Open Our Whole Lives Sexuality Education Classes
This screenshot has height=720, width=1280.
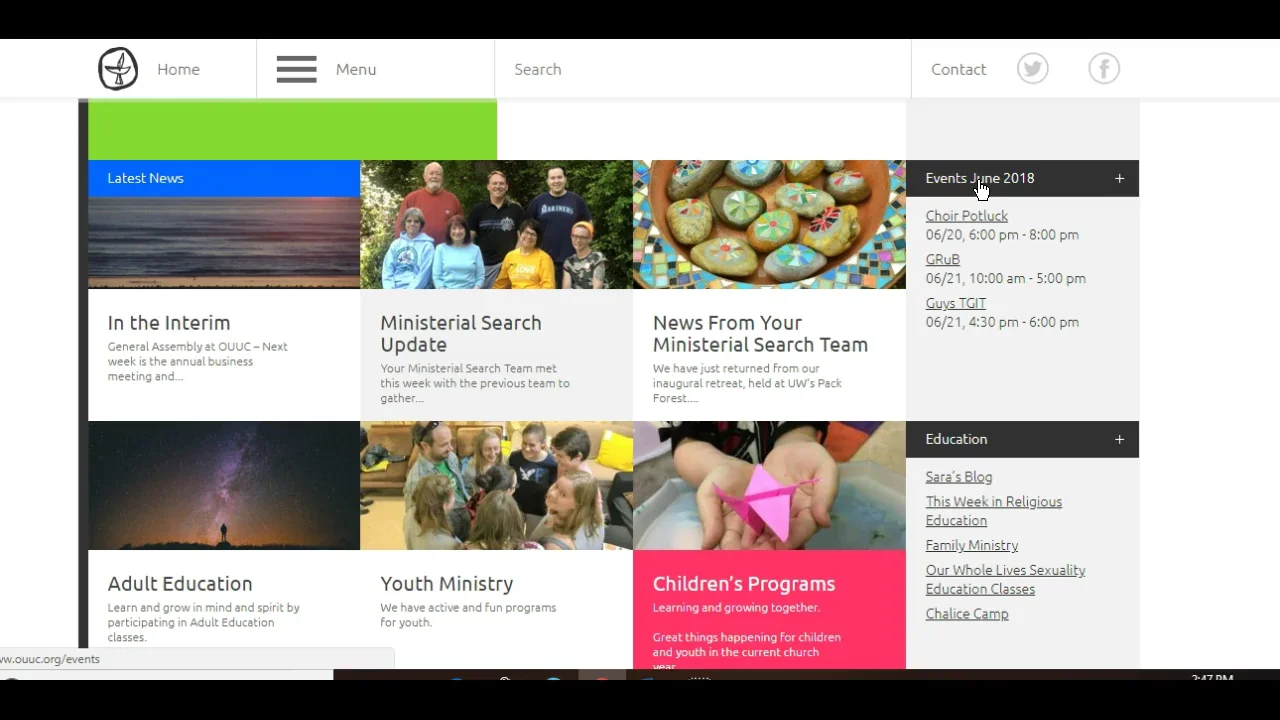pyautogui.click(x=1005, y=579)
